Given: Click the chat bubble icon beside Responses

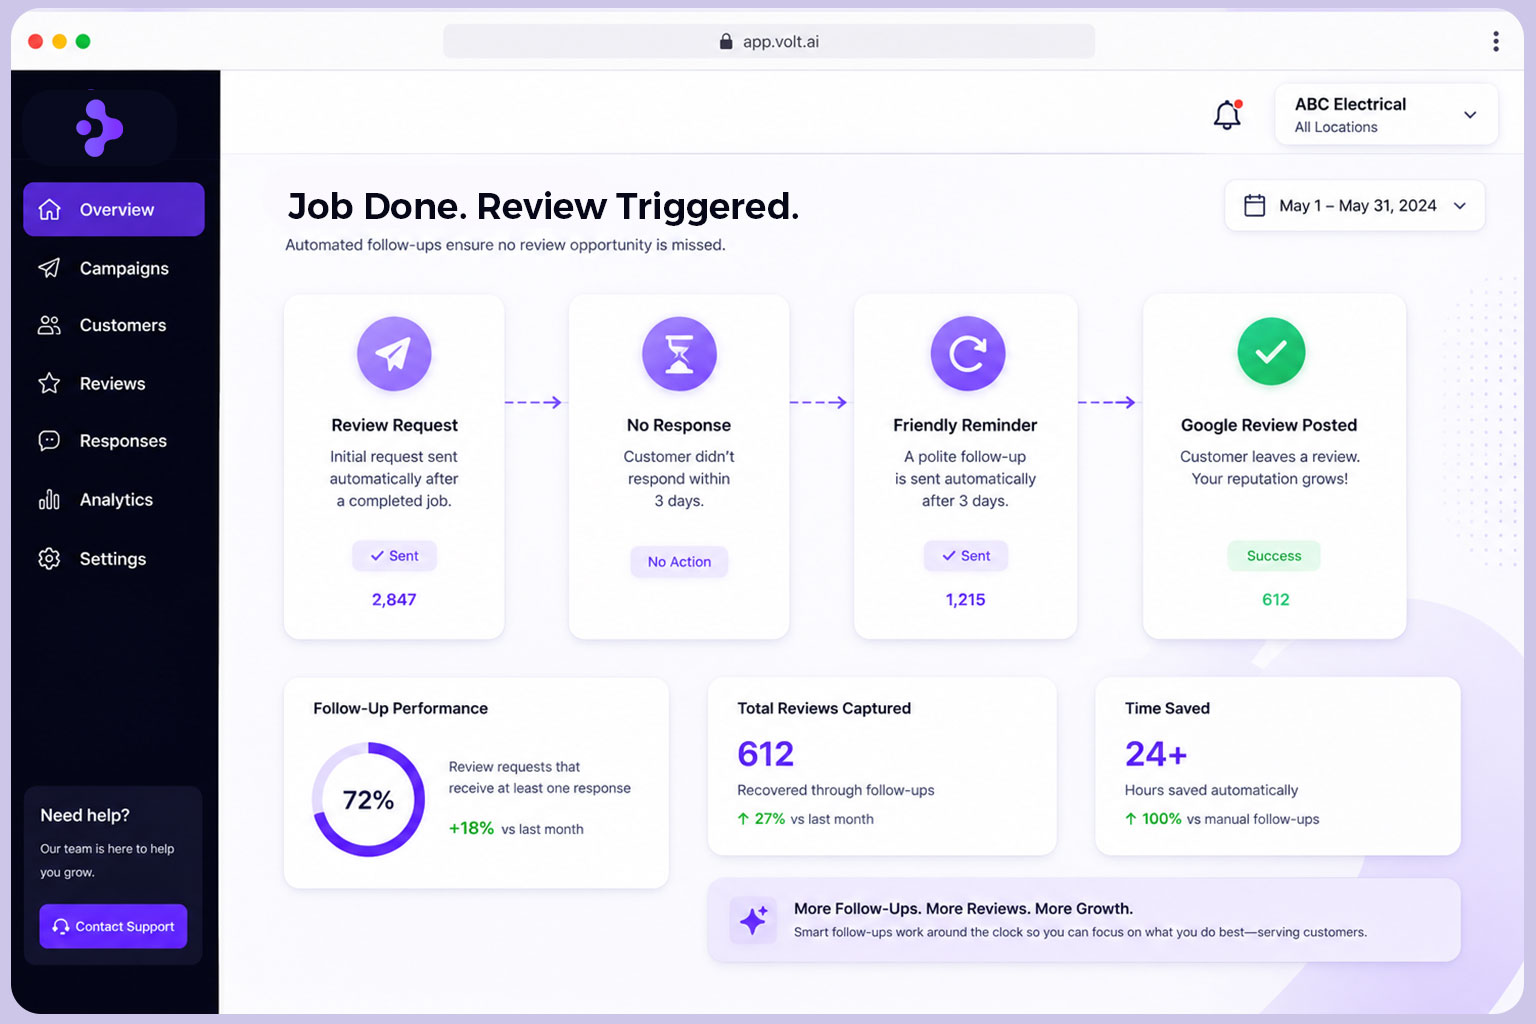Looking at the screenshot, I should (x=49, y=441).
